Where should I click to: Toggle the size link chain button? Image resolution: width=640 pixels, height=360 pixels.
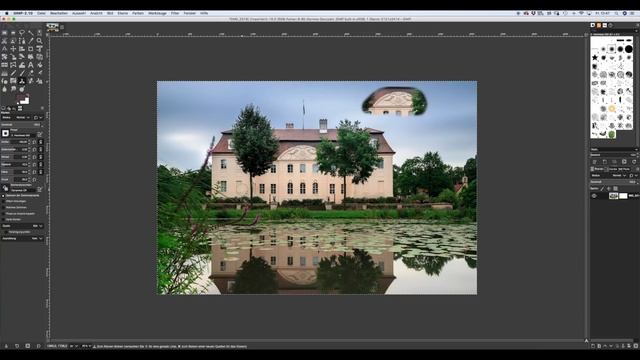40,142
